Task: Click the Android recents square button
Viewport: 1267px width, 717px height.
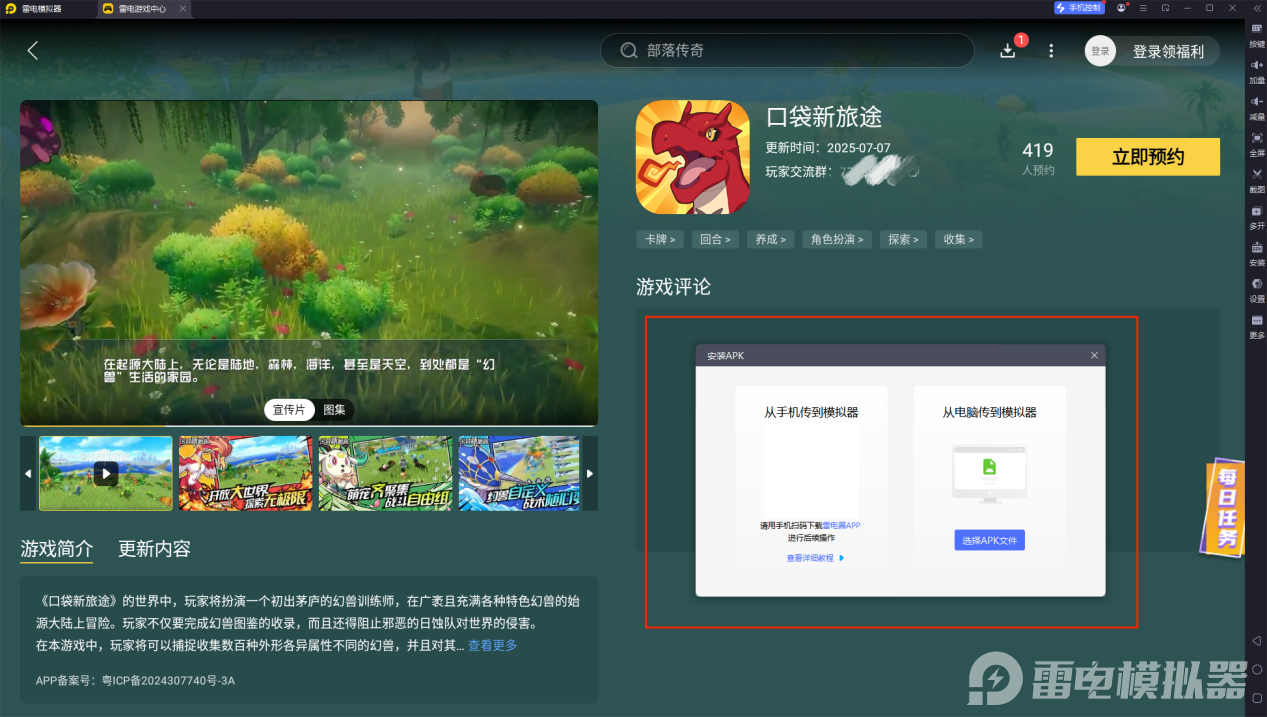Action: coord(1257,696)
